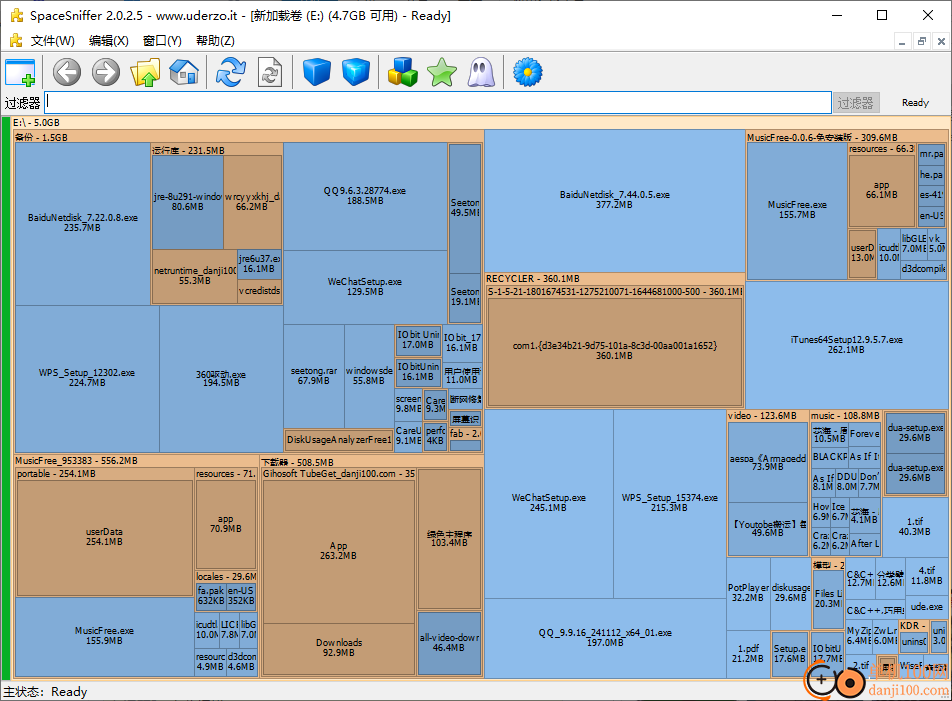
Task: Select the 4.tif 11.8MB block
Action: pyautogui.click(x=926, y=575)
